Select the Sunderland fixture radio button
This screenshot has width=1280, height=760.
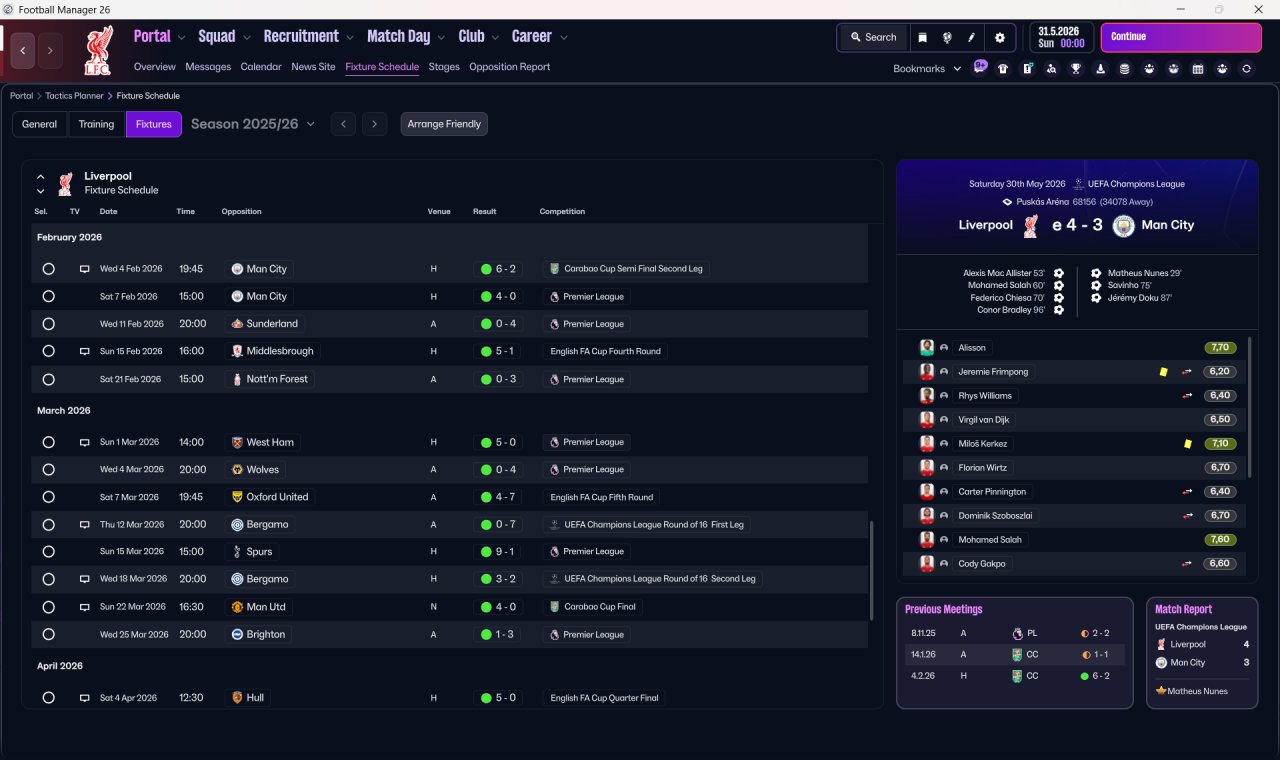(x=48, y=324)
